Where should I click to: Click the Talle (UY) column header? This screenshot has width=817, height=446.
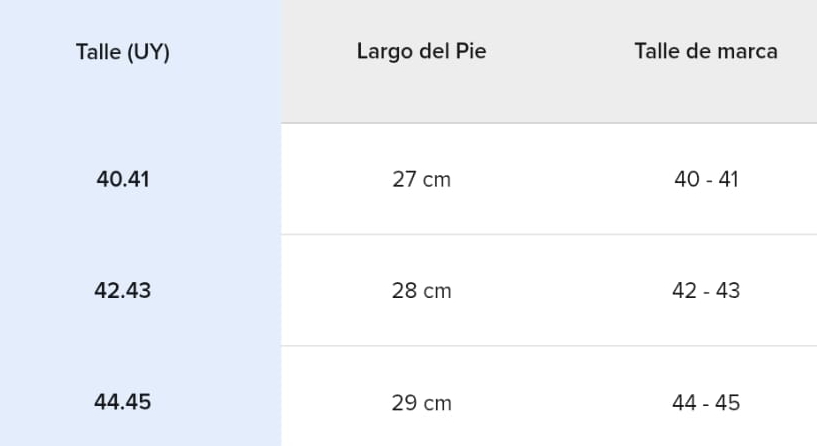point(123,52)
